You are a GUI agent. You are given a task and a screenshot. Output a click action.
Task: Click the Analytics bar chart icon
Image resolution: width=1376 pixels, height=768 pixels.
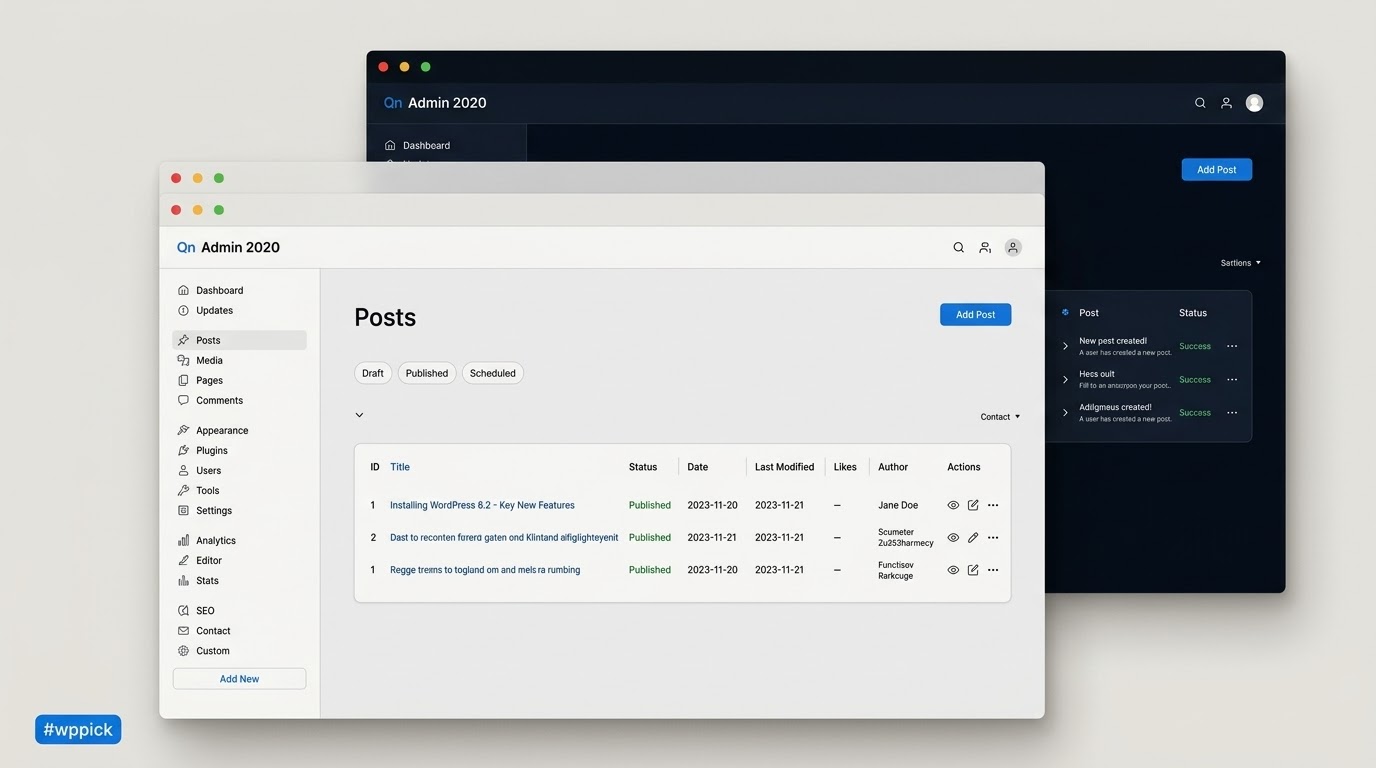point(183,540)
